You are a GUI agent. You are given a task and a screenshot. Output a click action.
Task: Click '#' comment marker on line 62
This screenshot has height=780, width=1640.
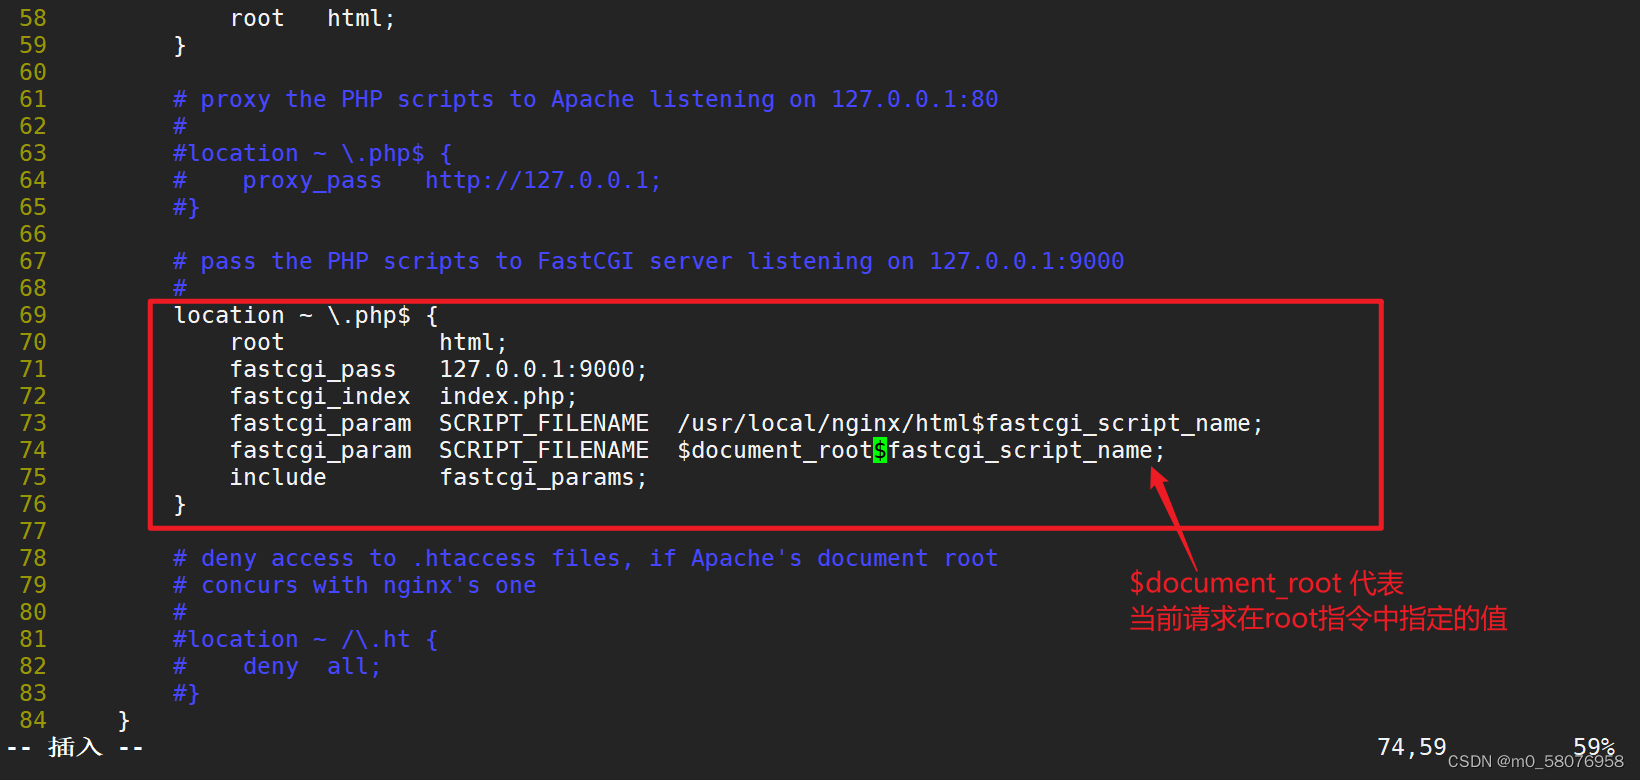click(x=180, y=126)
